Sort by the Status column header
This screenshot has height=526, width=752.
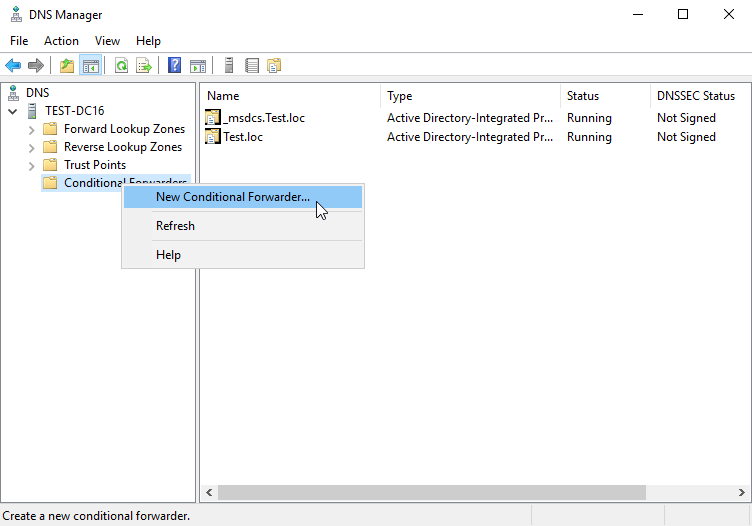(x=605, y=96)
